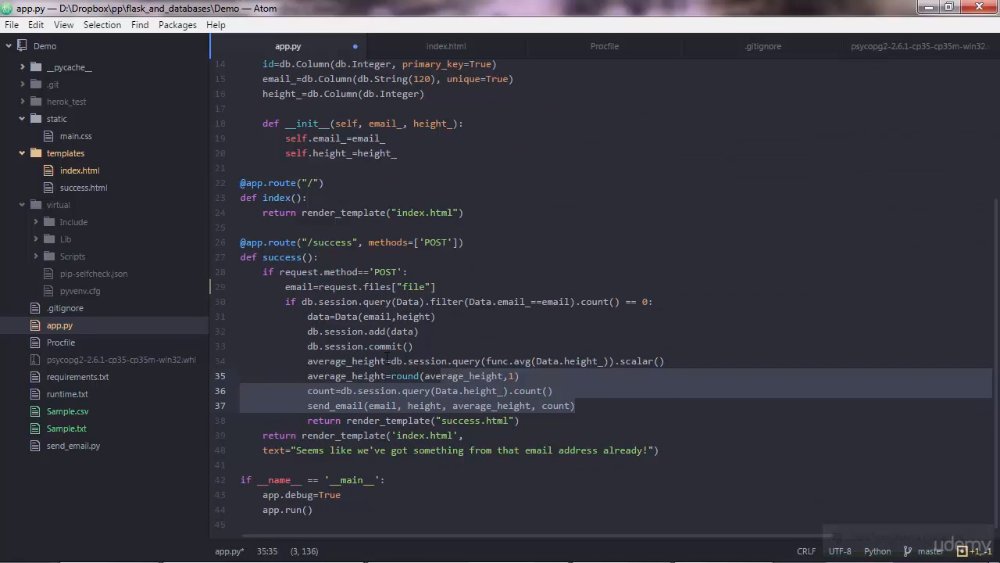Click the virtual folder icon
Image resolution: width=1000 pixels, height=563 pixels.
click(x=36, y=205)
